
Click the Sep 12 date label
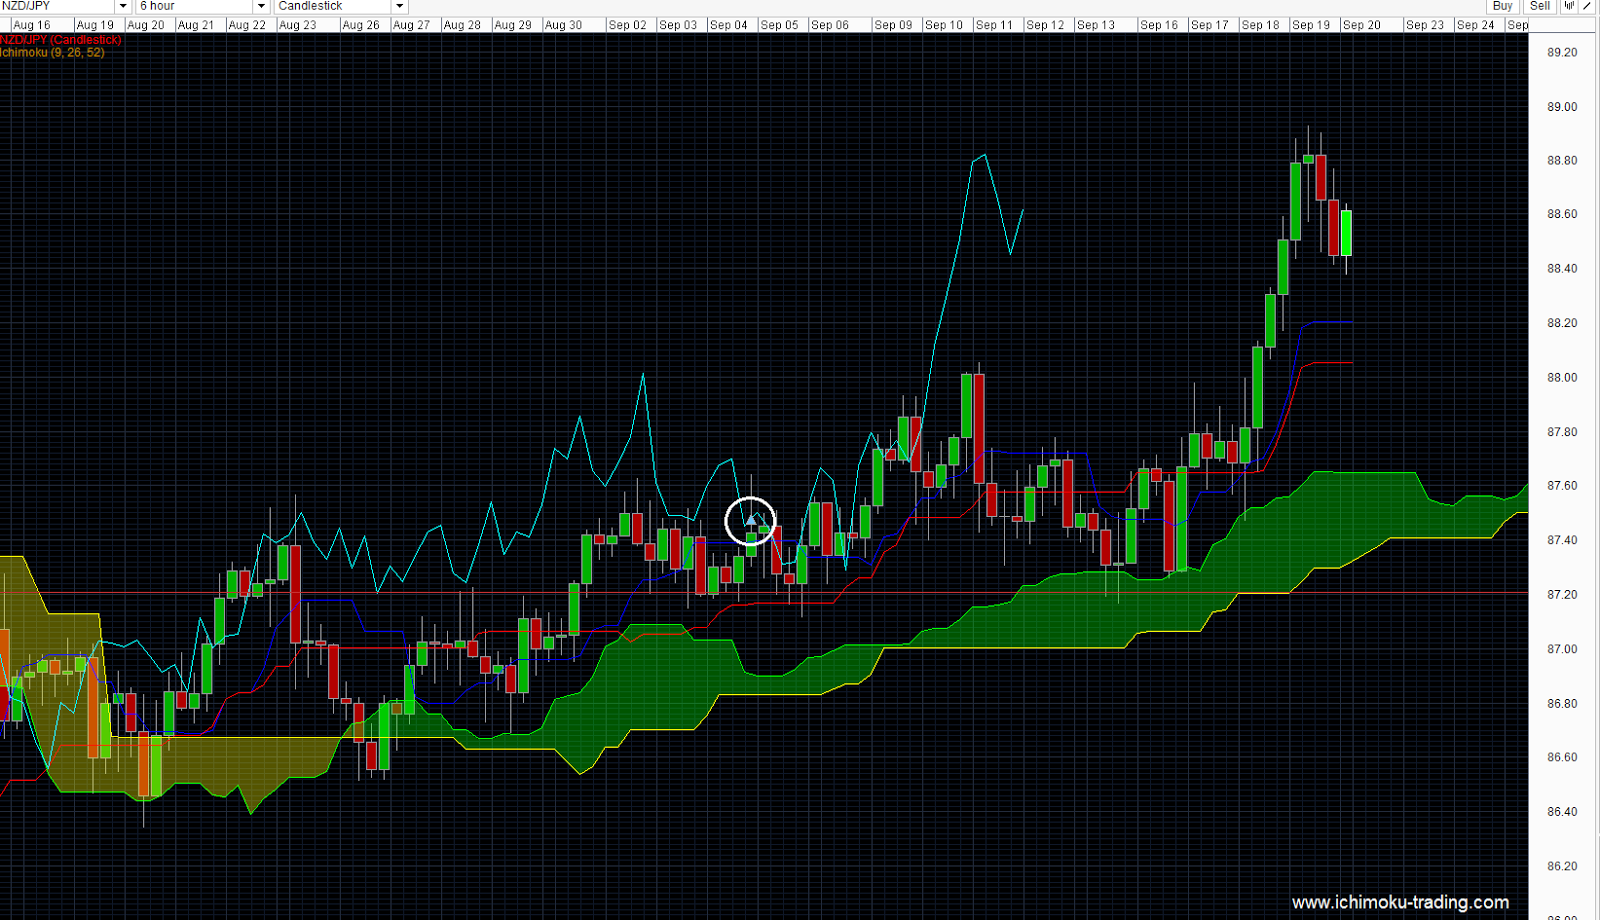[1045, 25]
